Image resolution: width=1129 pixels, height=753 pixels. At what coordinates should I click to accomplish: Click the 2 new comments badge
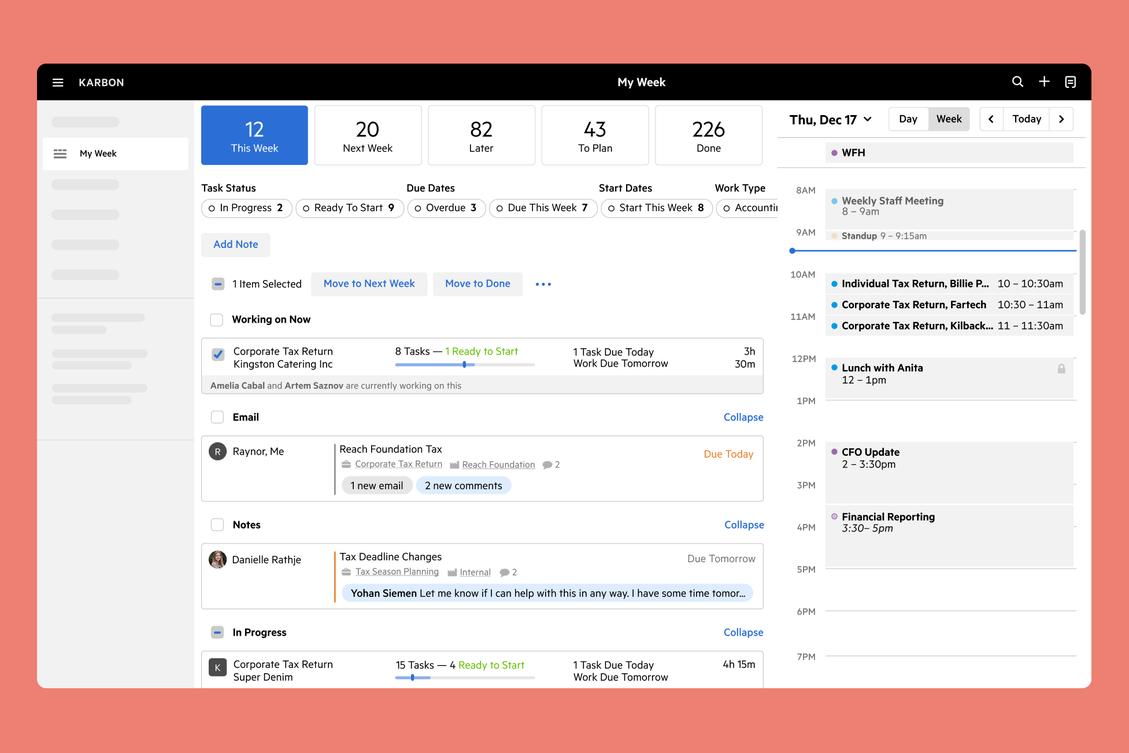pos(463,486)
